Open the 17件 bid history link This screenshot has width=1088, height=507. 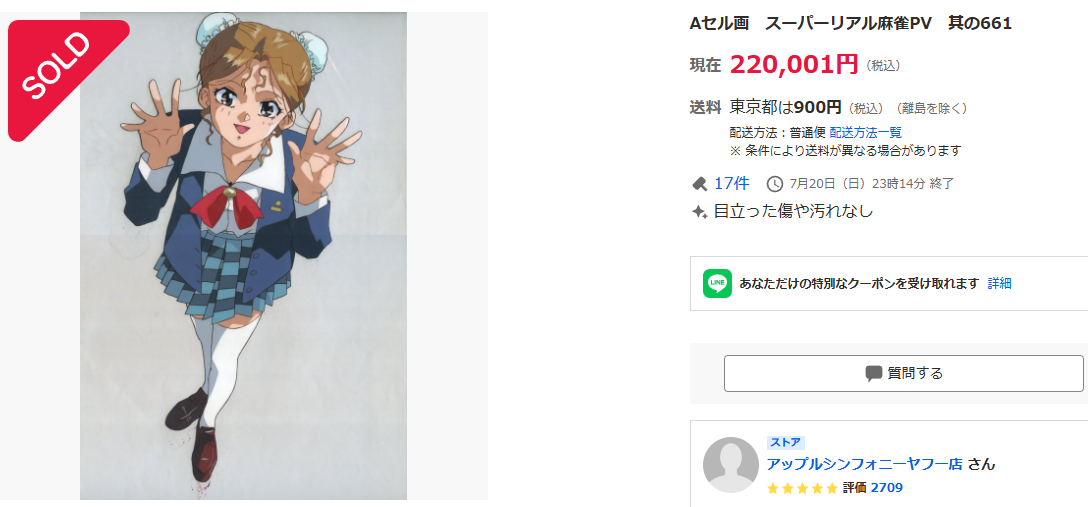pyautogui.click(x=731, y=184)
